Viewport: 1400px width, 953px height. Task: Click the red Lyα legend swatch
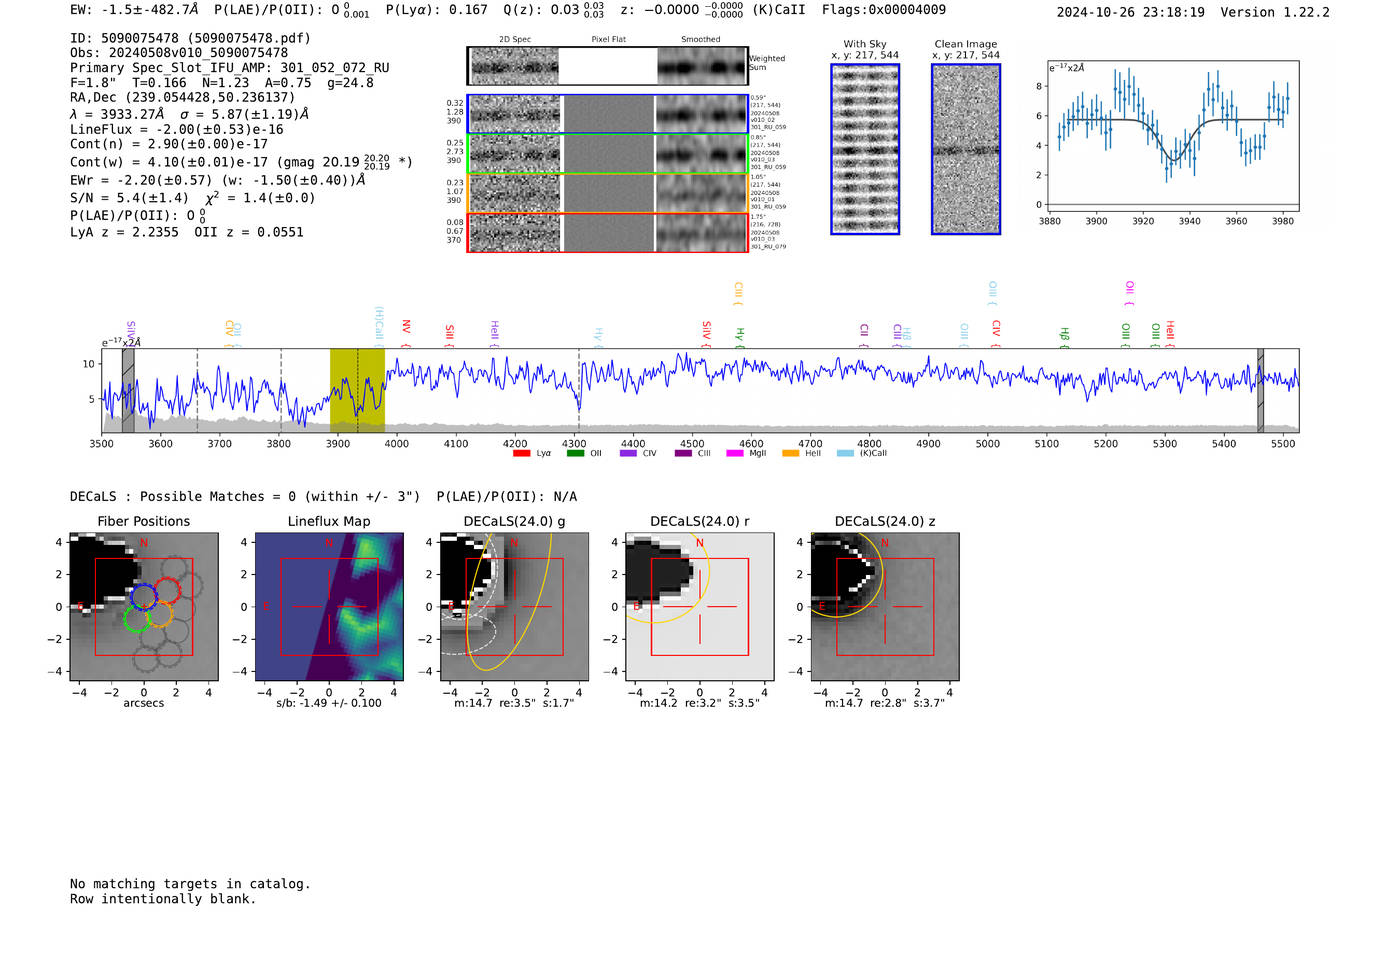pos(521,453)
